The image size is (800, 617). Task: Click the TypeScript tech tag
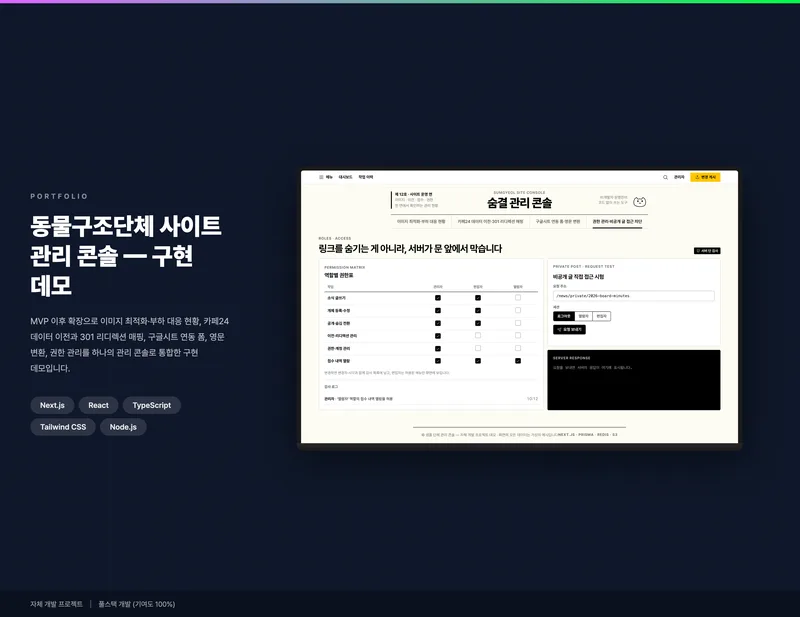152,405
